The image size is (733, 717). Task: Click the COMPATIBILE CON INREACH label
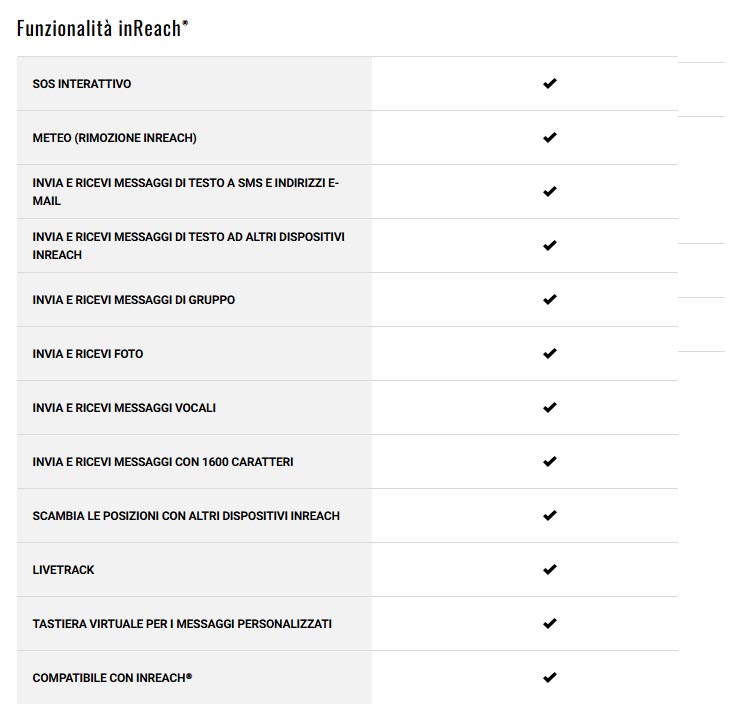(112, 678)
